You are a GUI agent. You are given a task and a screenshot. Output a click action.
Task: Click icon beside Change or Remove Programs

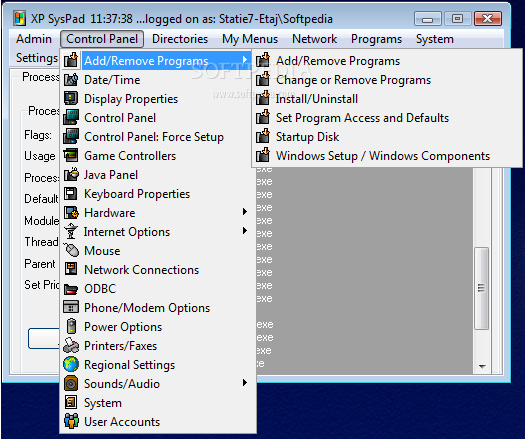tap(263, 79)
